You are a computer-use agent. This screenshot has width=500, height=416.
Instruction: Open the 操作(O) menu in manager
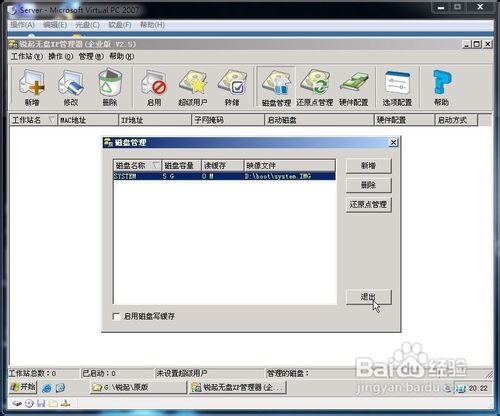60,56
